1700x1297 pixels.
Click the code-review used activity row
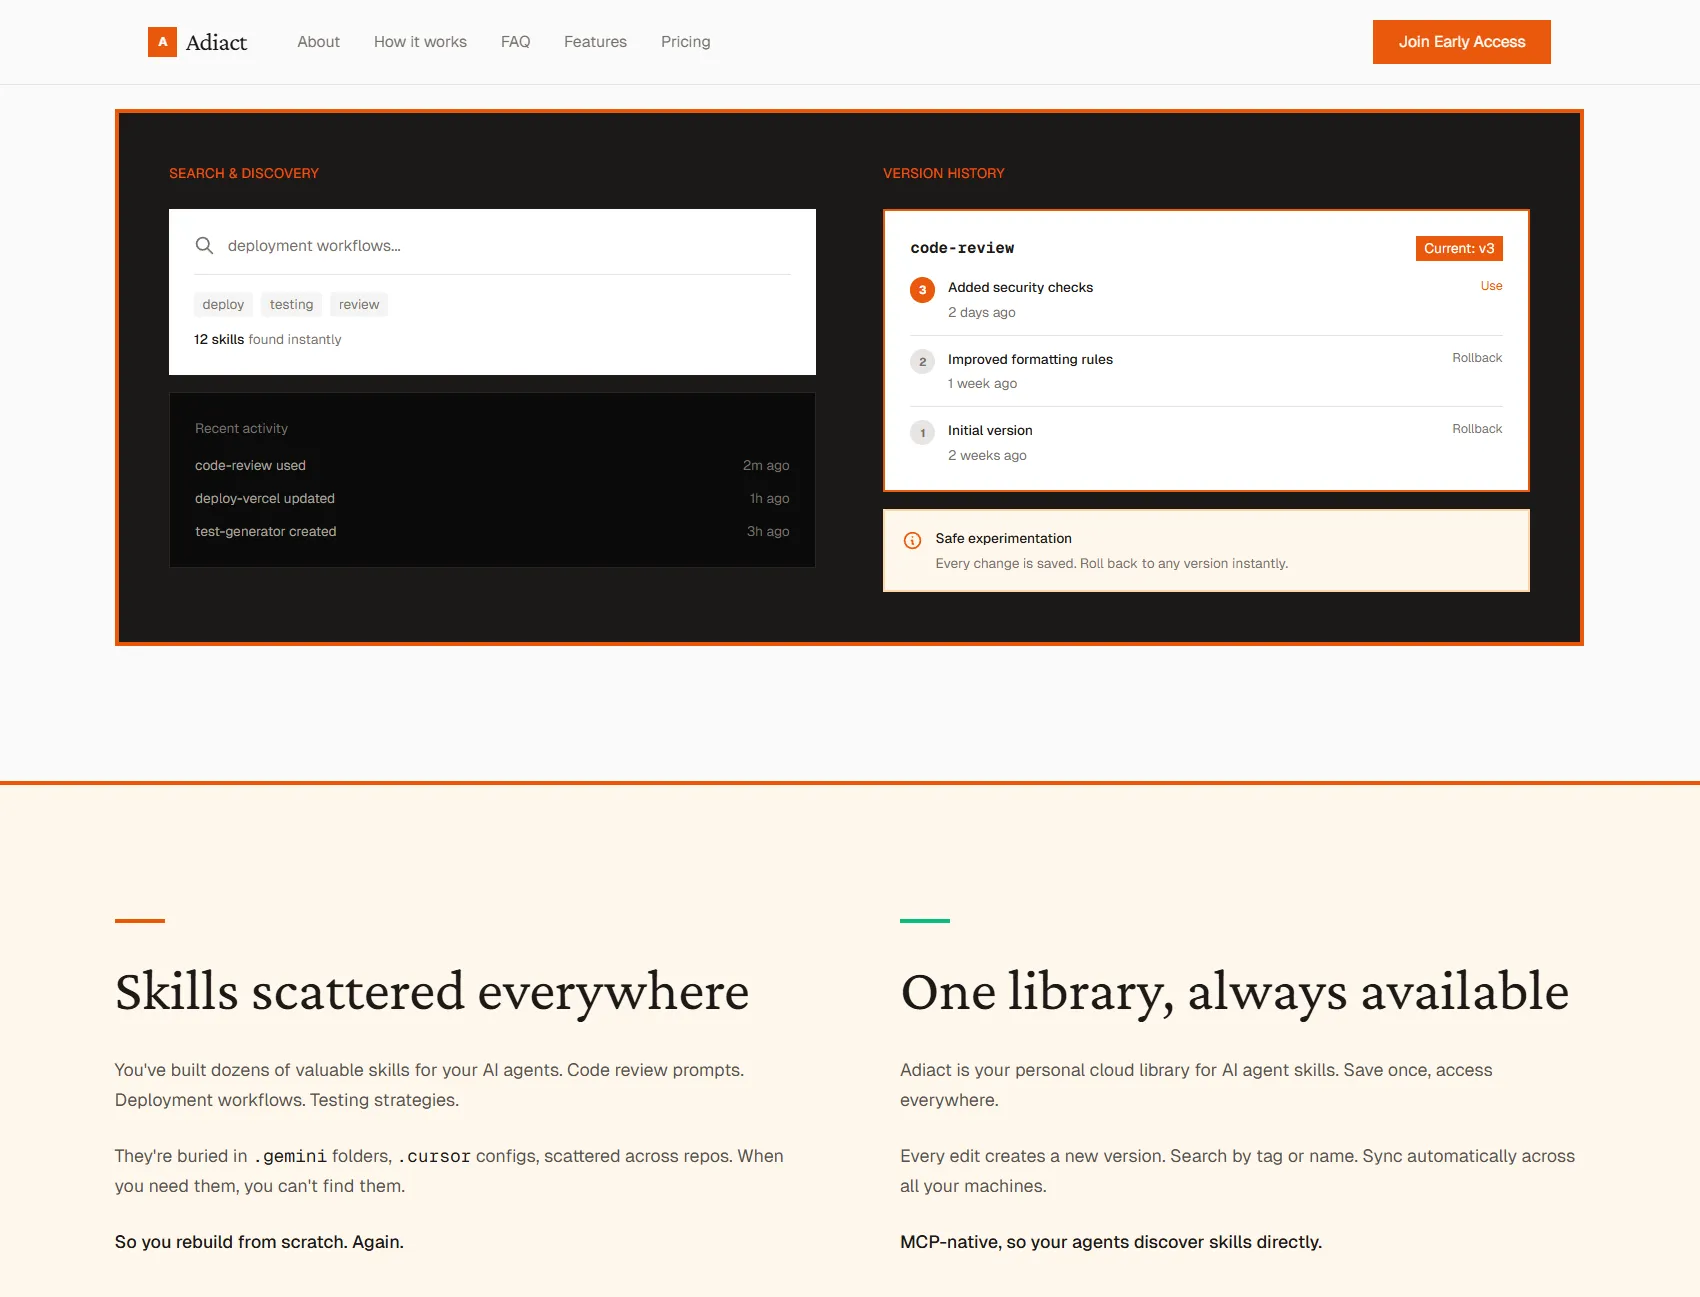coord(492,465)
